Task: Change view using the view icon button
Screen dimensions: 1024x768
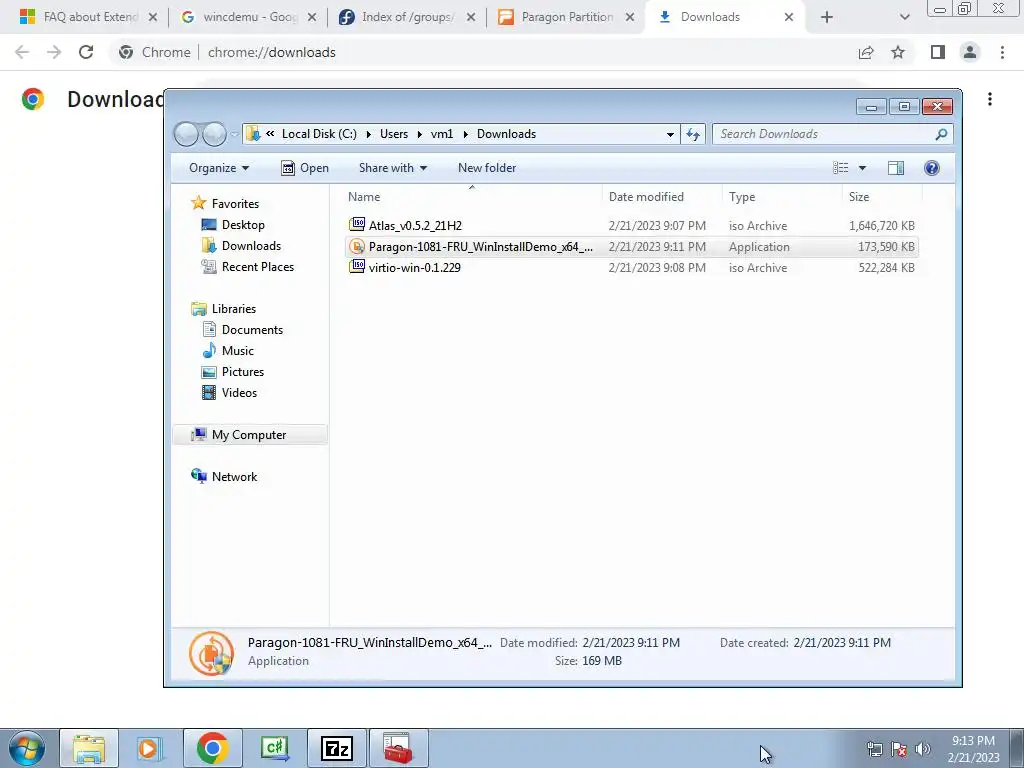Action: (840, 168)
